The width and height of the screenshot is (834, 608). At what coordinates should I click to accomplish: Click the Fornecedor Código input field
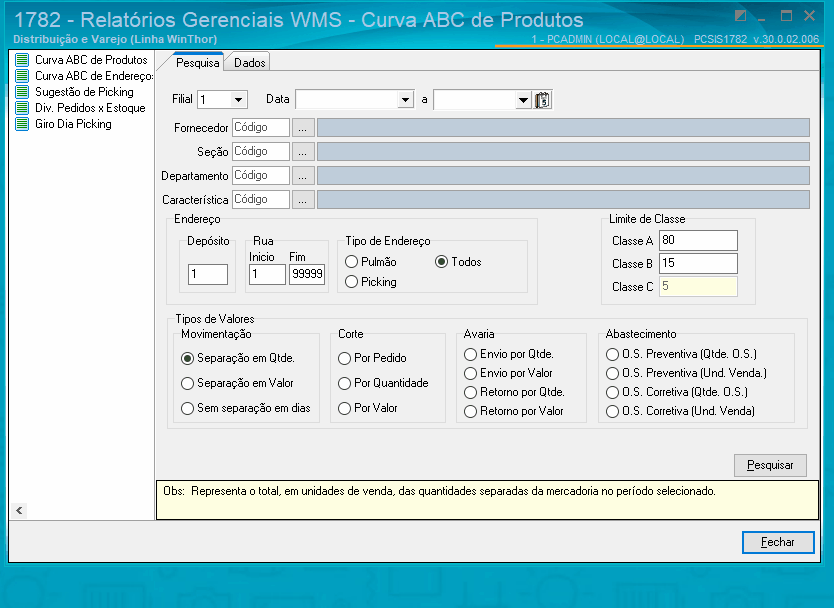click(261, 128)
